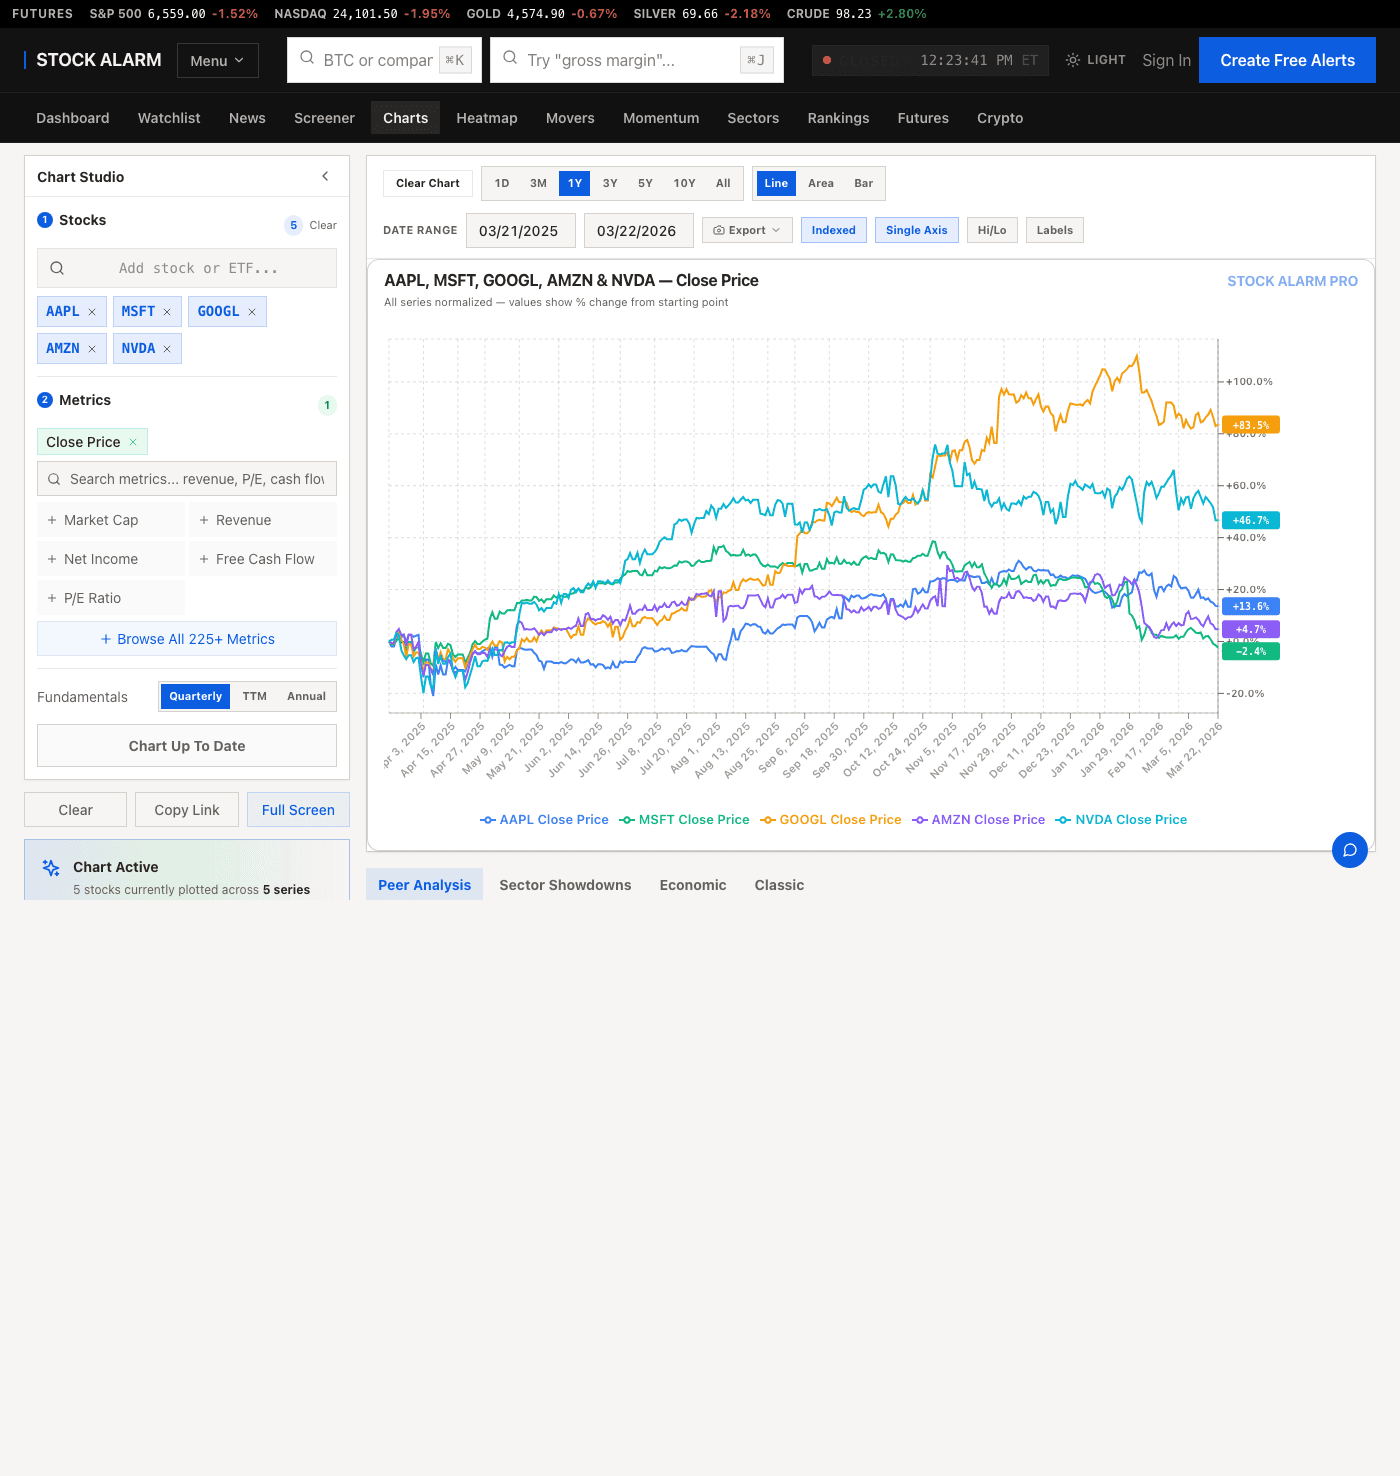Set time range to 10Y

coord(684,183)
